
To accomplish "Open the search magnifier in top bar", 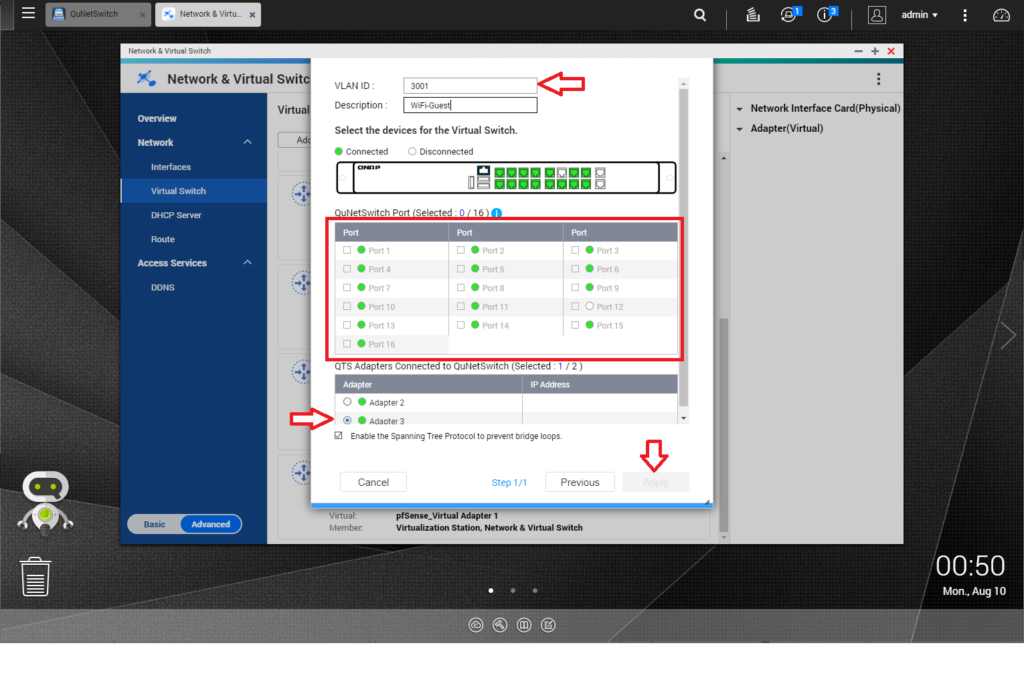I will (699, 14).
